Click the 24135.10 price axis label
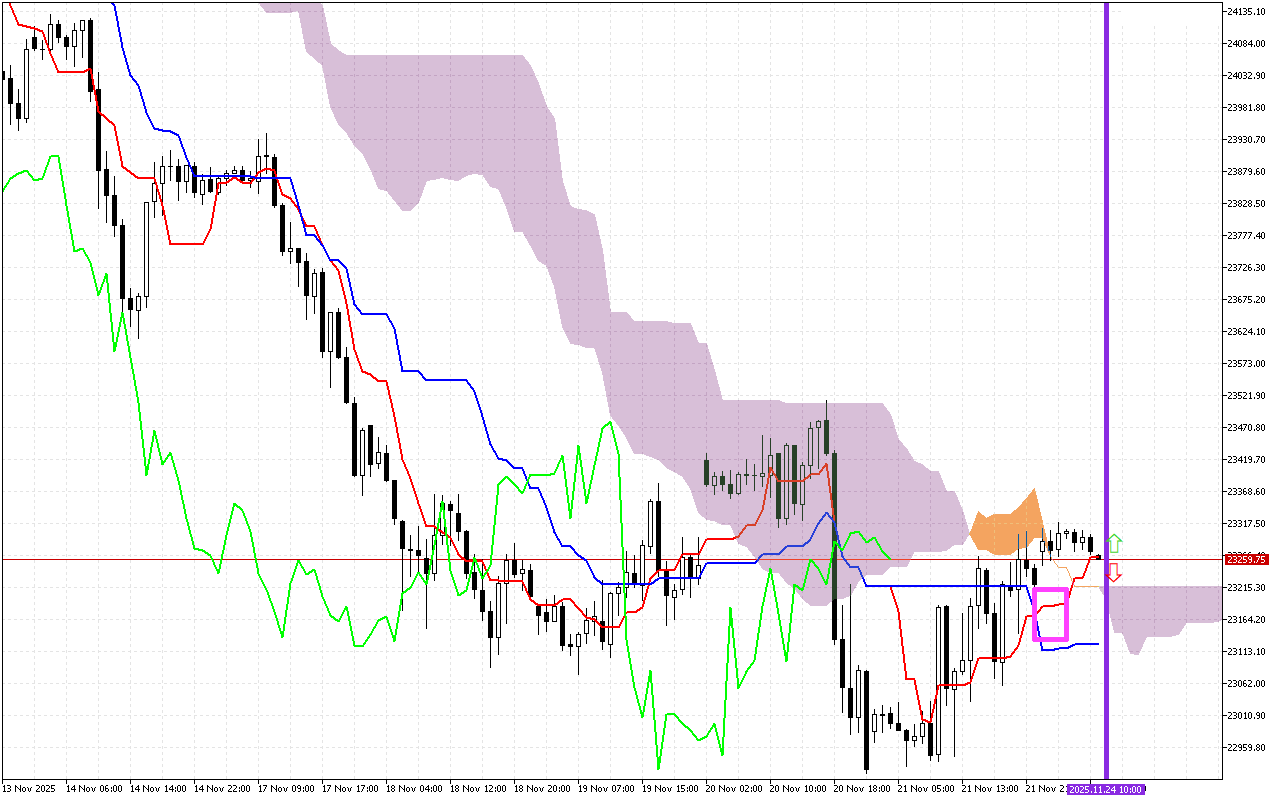Image resolution: width=1280 pixels, height=800 pixels. pyautogui.click(x=1246, y=12)
